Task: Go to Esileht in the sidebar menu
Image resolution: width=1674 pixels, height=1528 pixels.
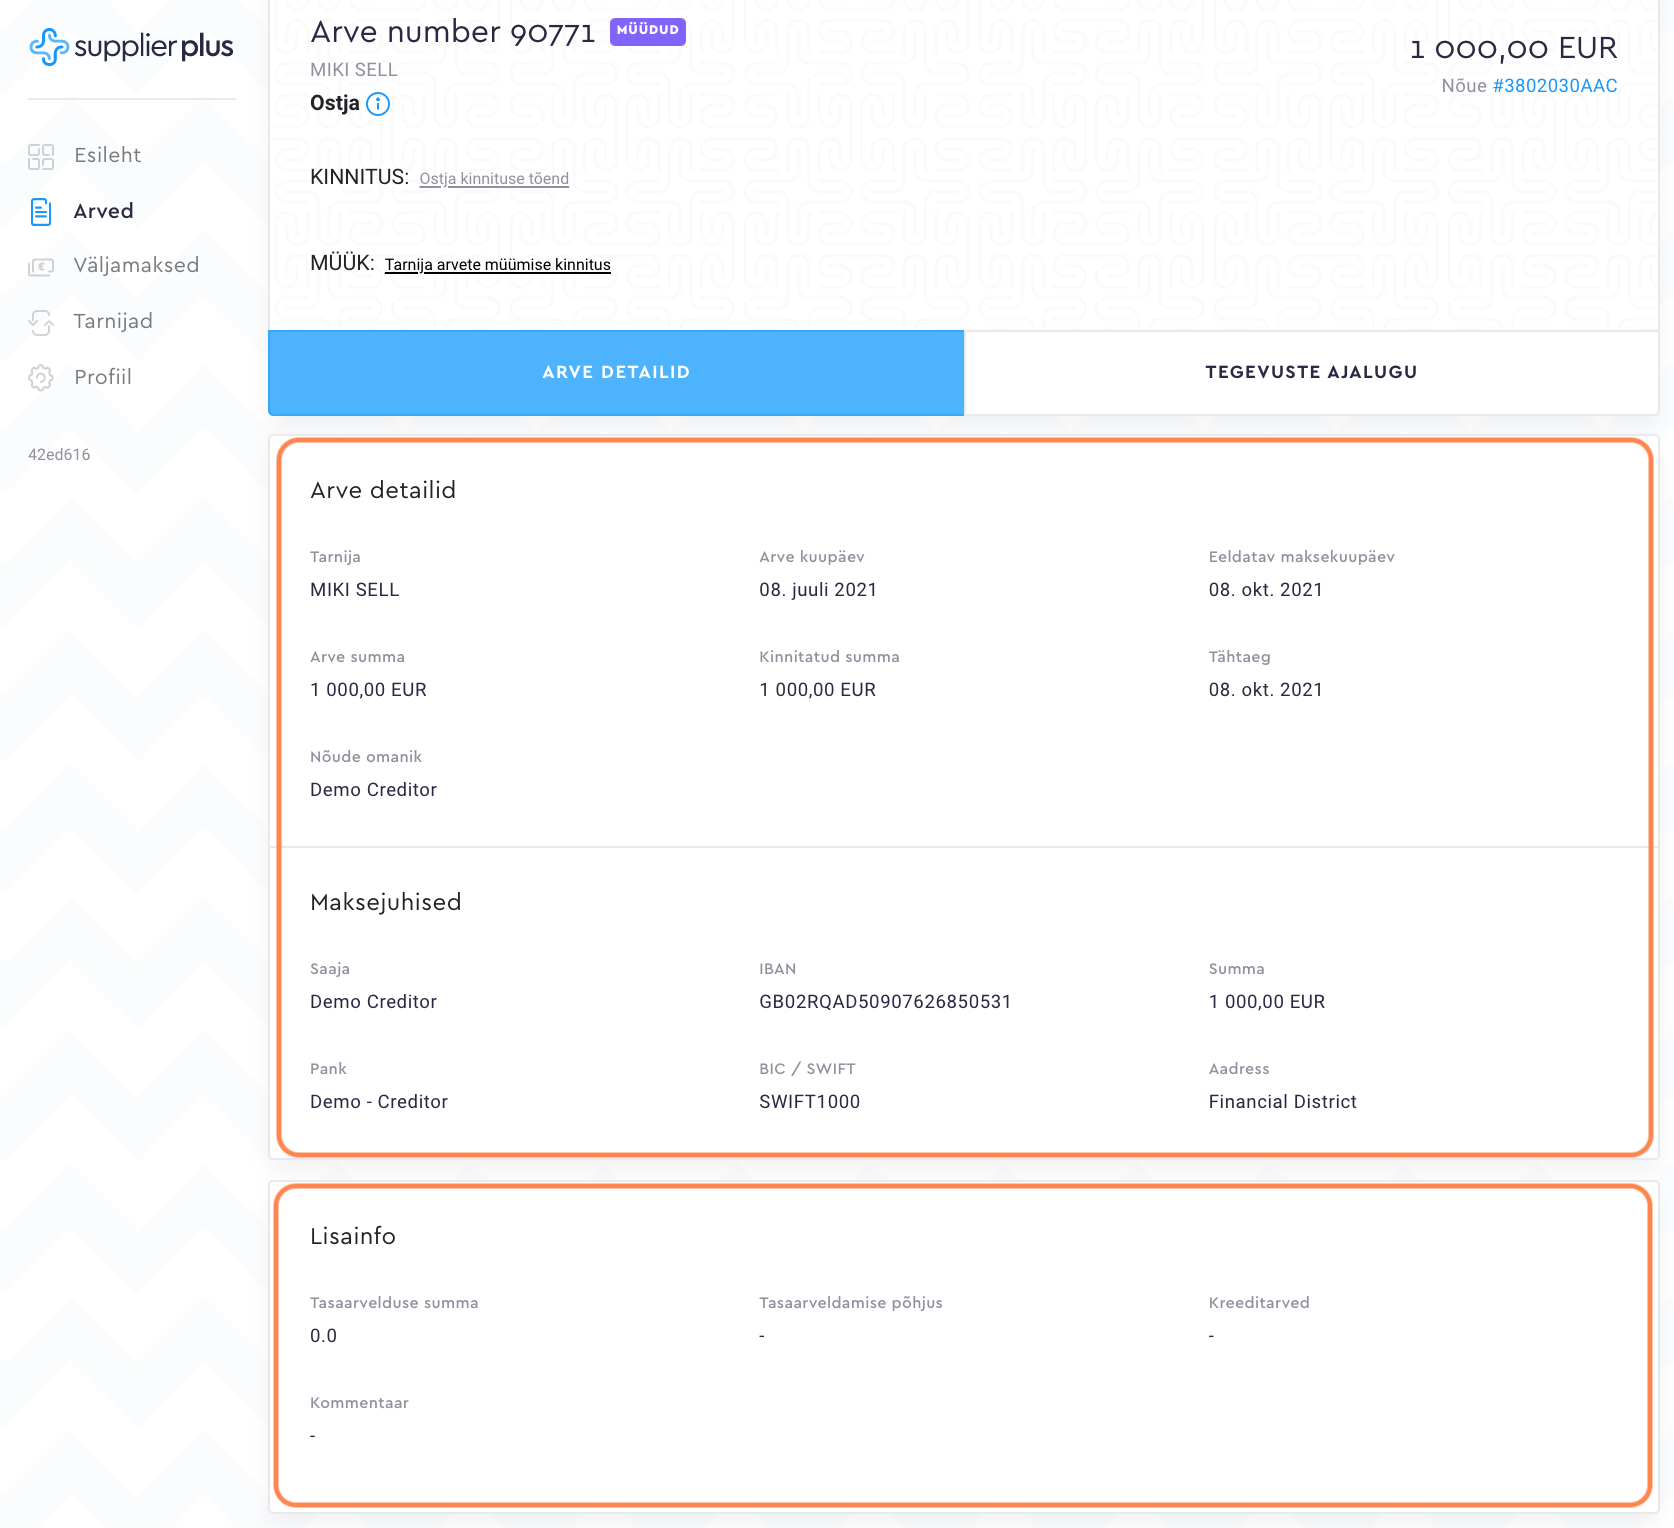Action: coord(107,155)
